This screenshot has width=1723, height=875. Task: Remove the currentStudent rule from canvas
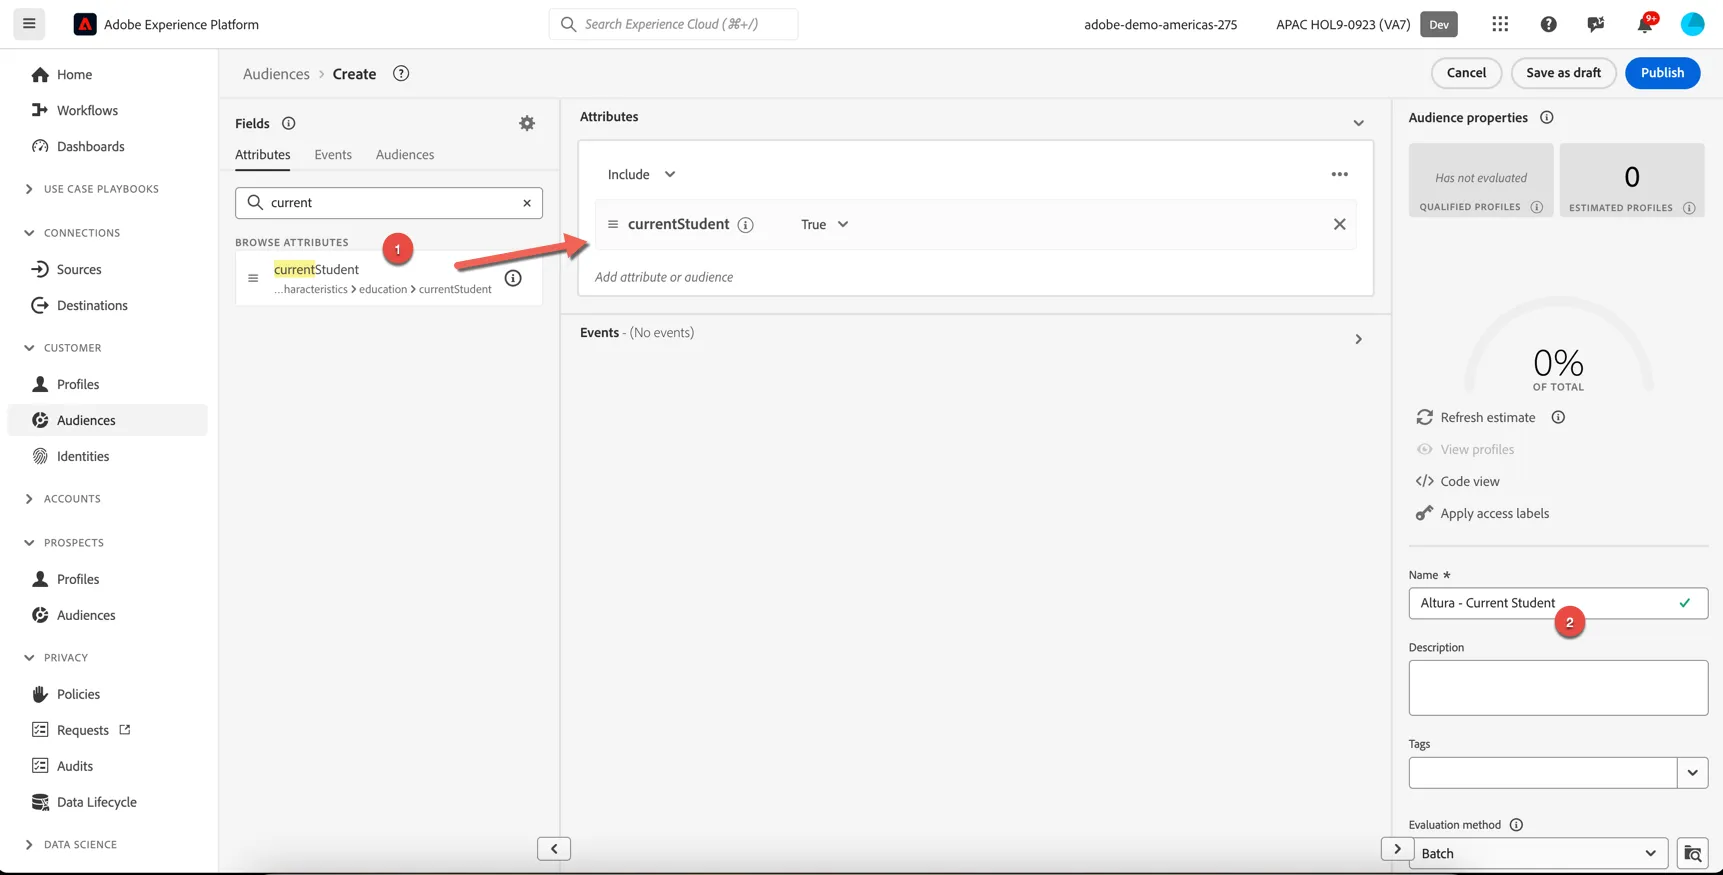tap(1339, 224)
